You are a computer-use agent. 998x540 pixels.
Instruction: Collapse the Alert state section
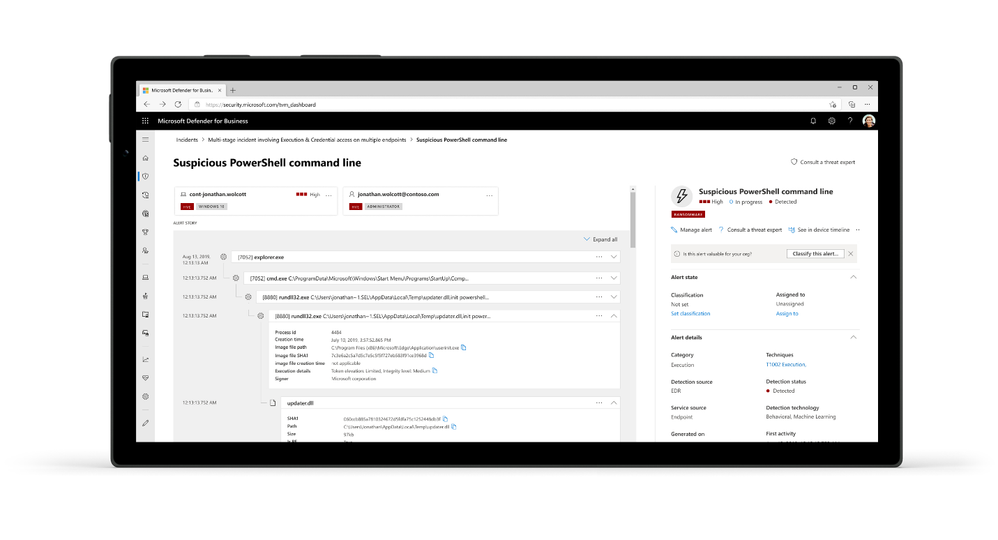click(x=853, y=278)
